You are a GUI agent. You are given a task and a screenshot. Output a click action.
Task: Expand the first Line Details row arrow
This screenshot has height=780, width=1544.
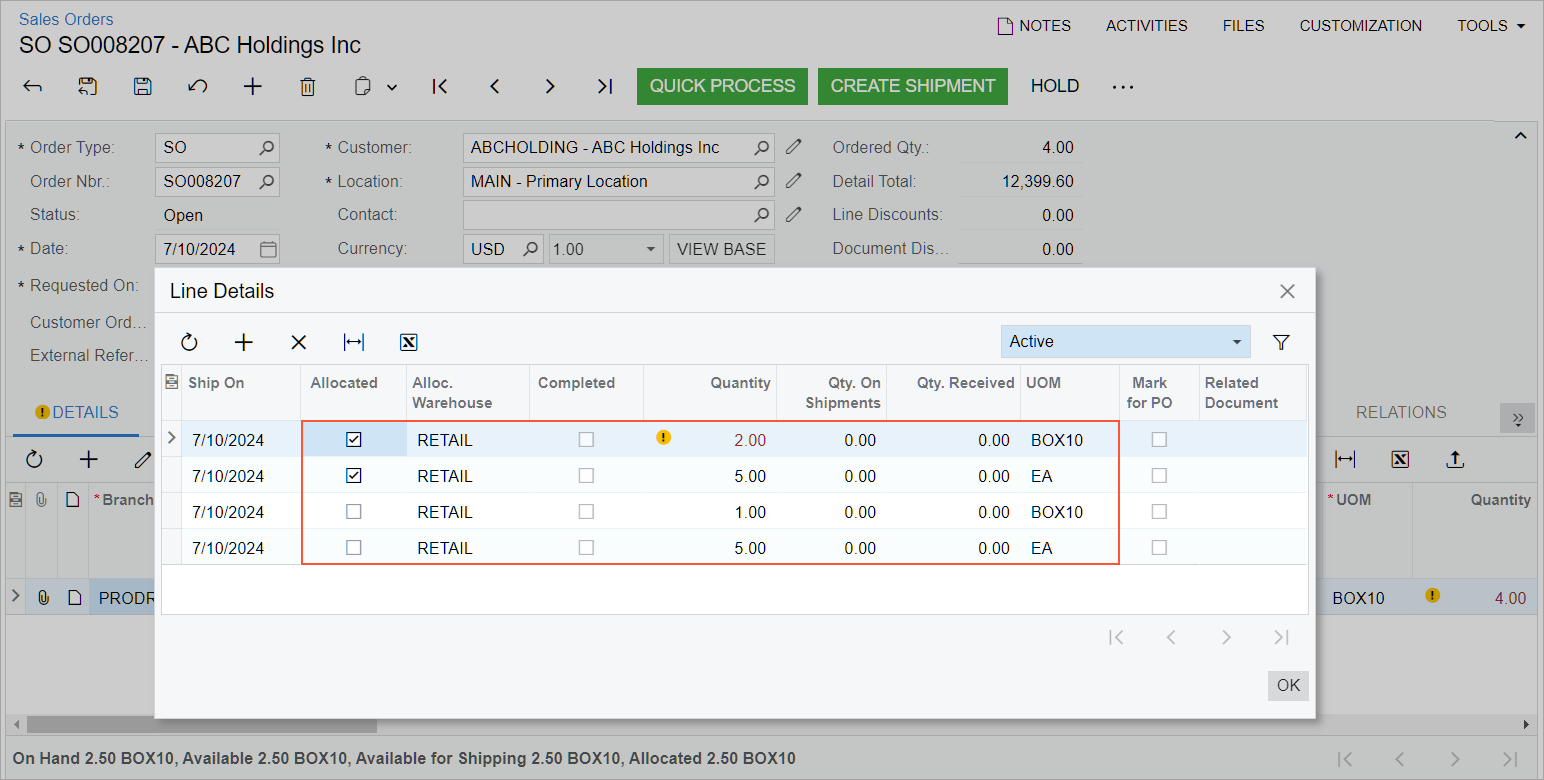(171, 438)
